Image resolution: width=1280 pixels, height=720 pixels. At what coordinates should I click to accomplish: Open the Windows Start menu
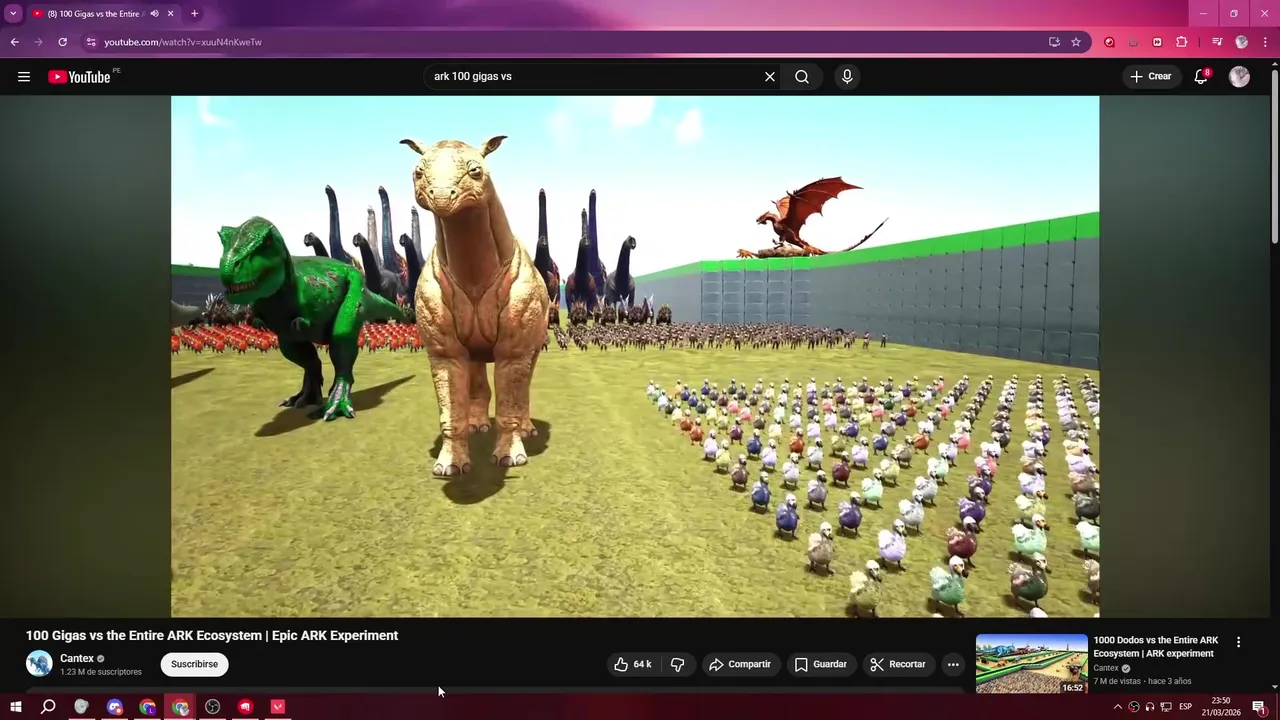16,707
